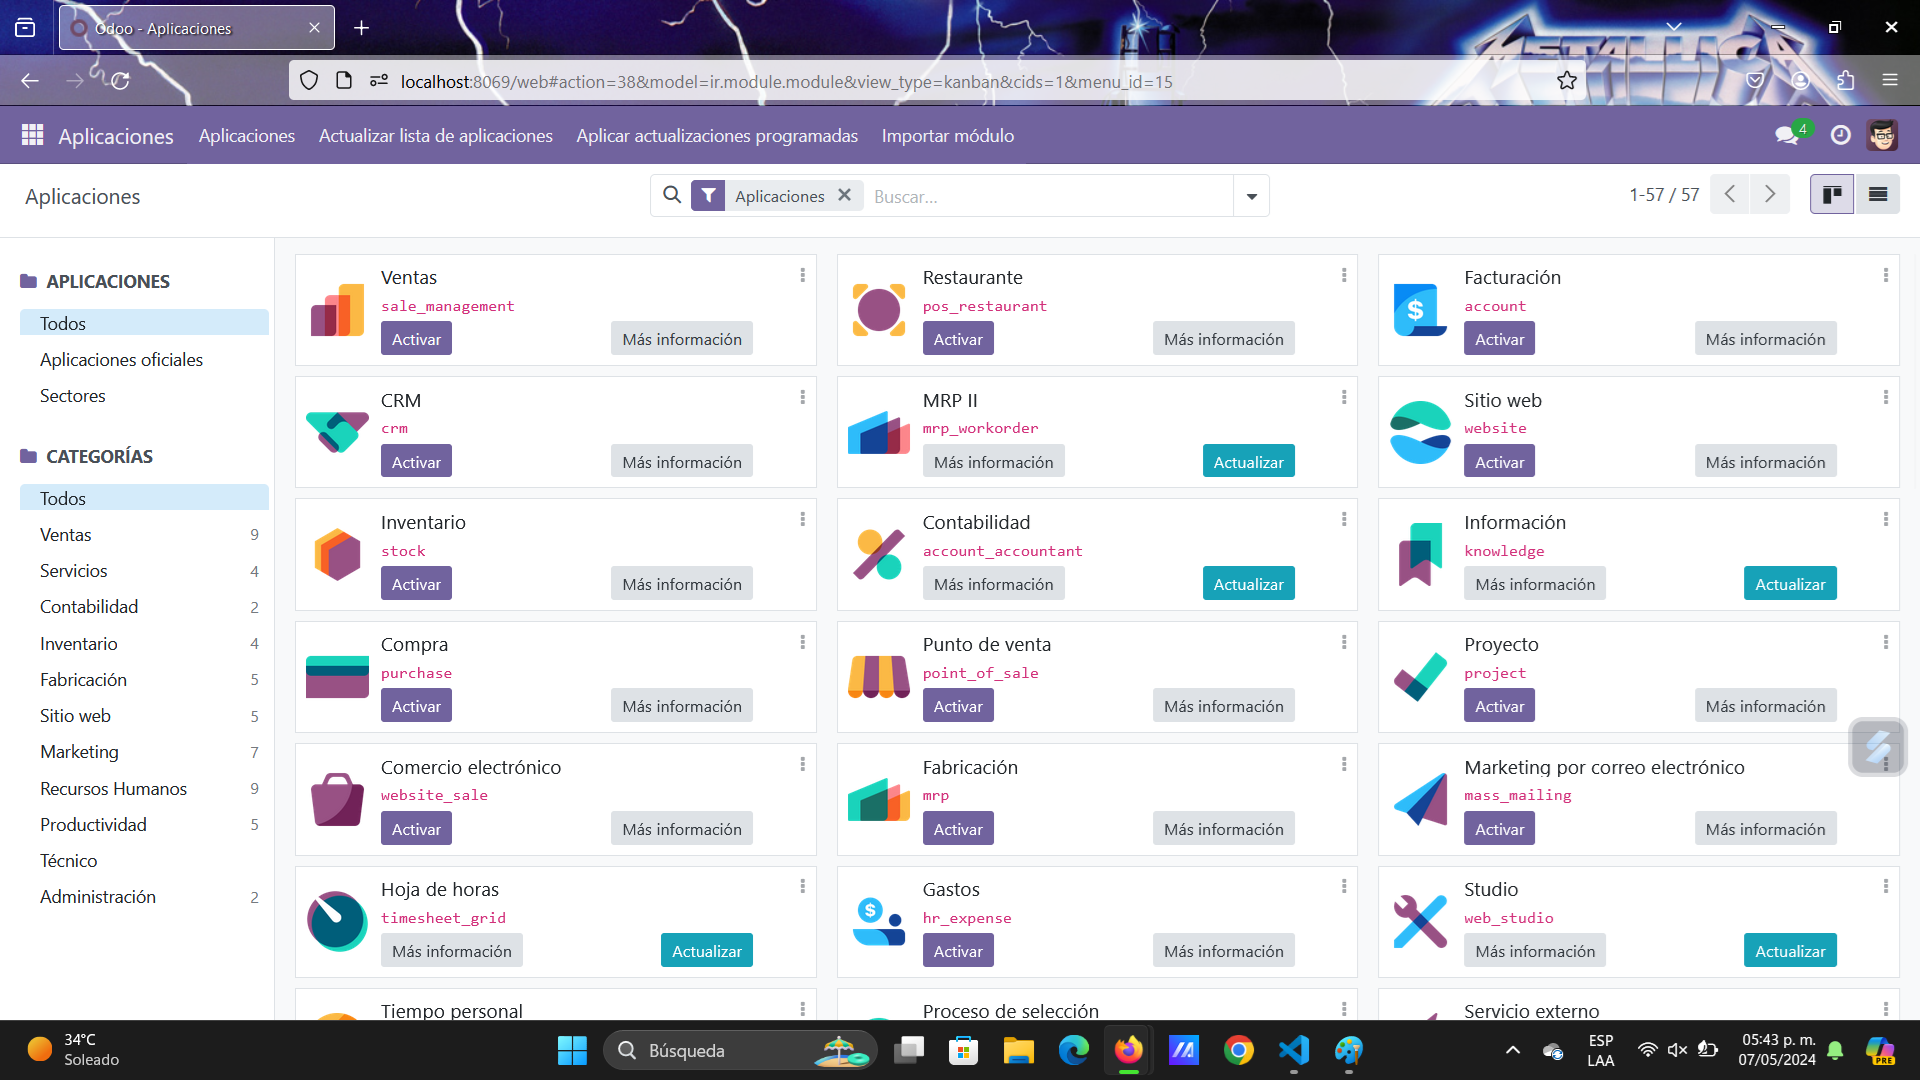
Task: Open the Restaurante card options menu
Action: 1344,275
